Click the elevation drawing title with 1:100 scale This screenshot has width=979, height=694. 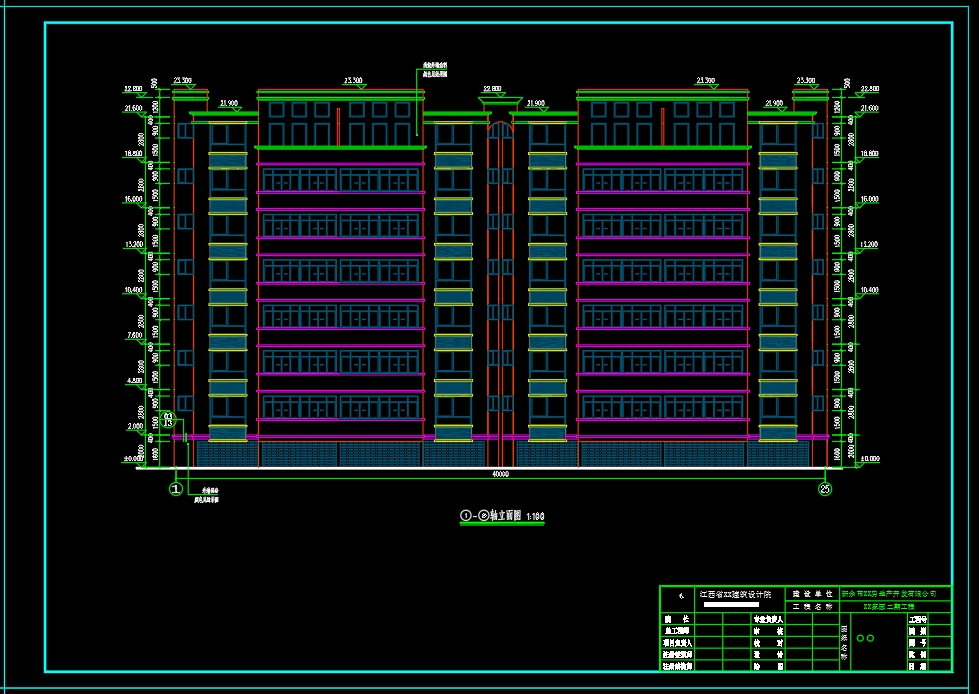click(502, 516)
